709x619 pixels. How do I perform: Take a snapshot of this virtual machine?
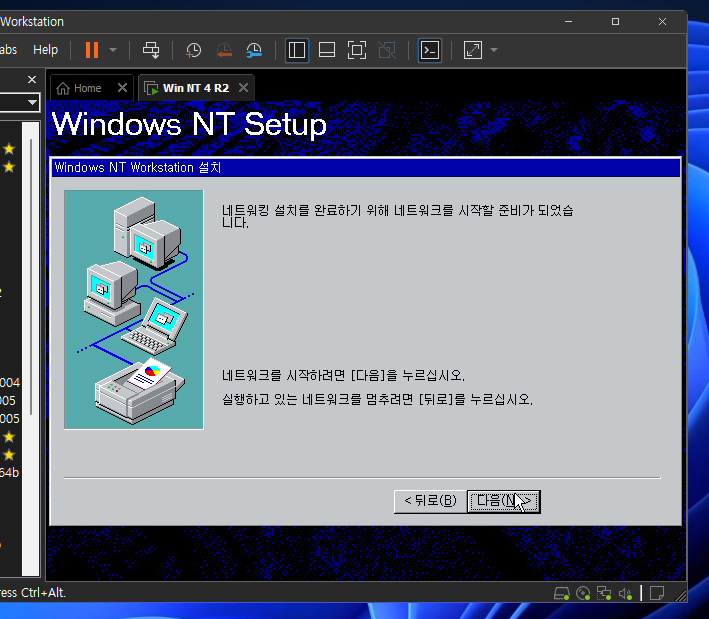pyautogui.click(x=194, y=50)
